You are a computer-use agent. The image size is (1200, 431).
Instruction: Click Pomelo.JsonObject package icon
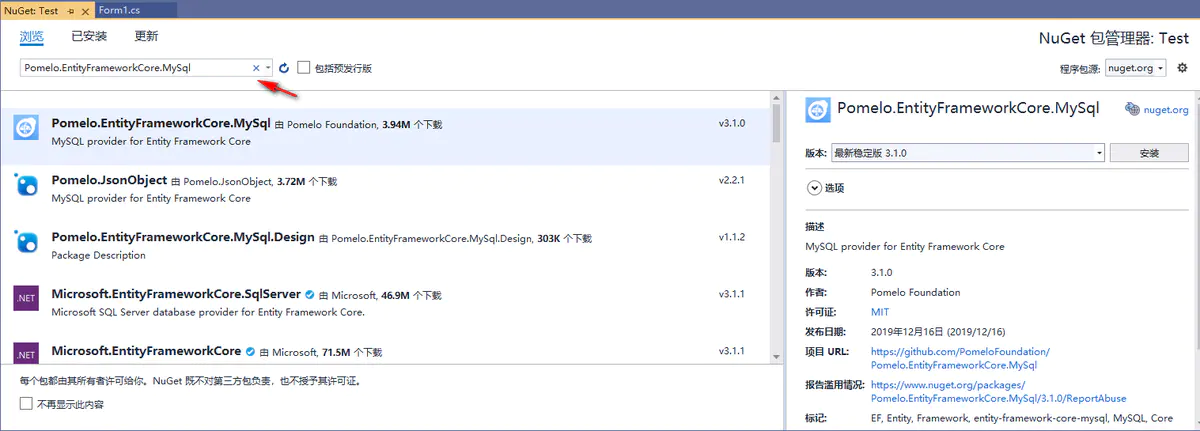25,185
